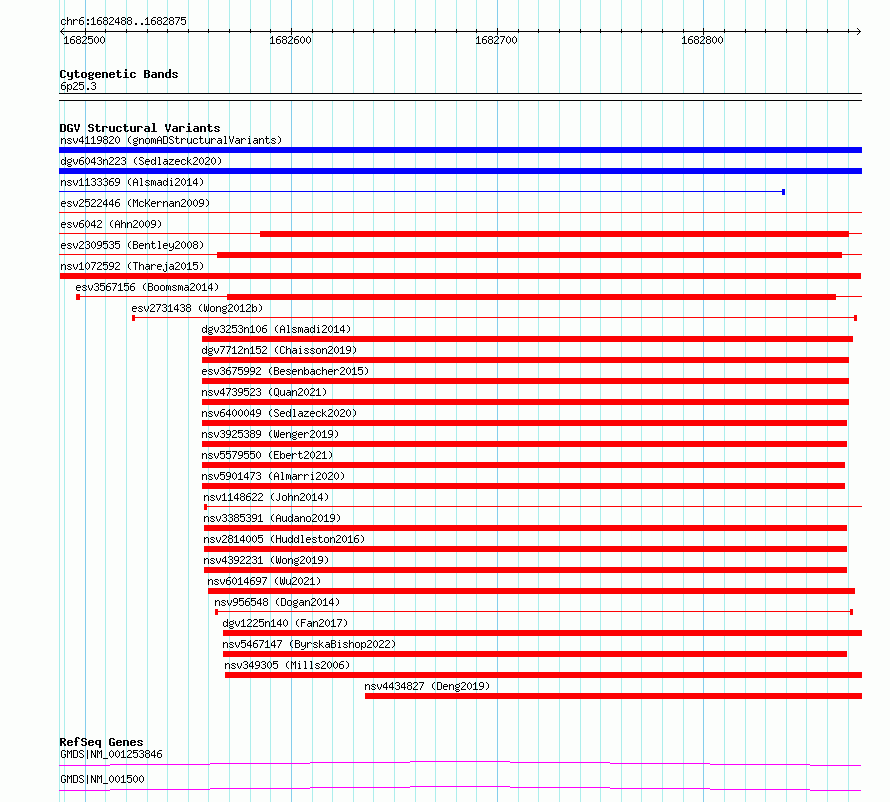Viewport: 890px width, 802px height.
Task: Open esv3567156 (Boomsma2014) label
Action: (x=147, y=287)
